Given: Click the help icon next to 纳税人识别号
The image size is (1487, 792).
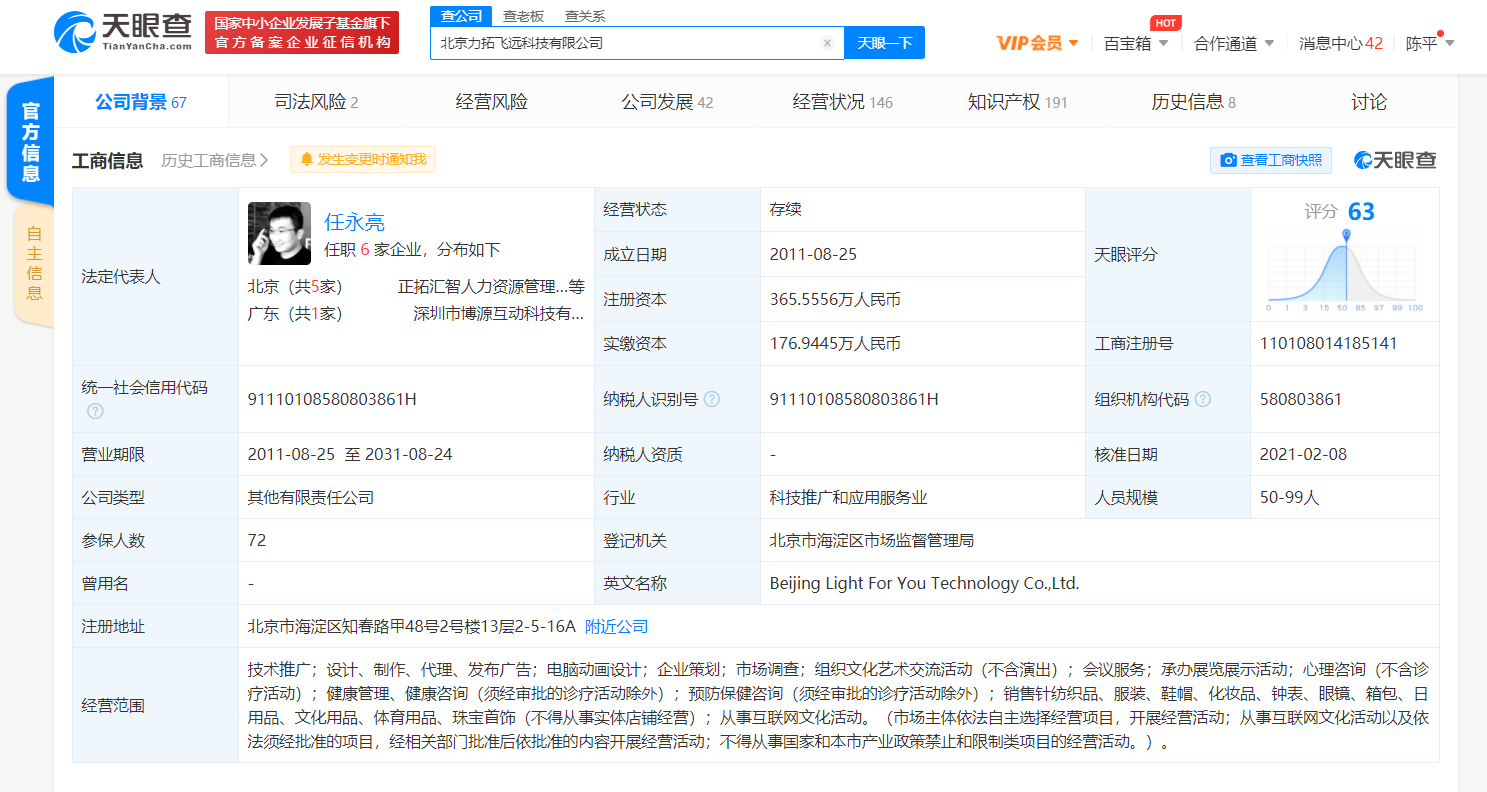Looking at the screenshot, I should coord(712,398).
